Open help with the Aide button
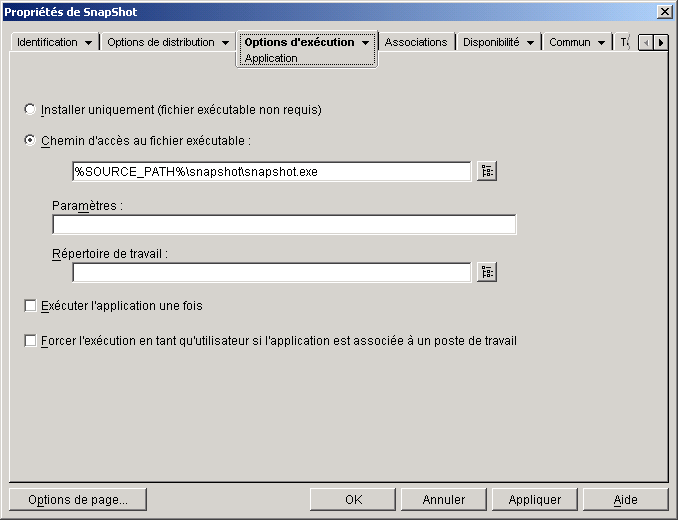The width and height of the screenshot is (678, 520). tap(626, 500)
